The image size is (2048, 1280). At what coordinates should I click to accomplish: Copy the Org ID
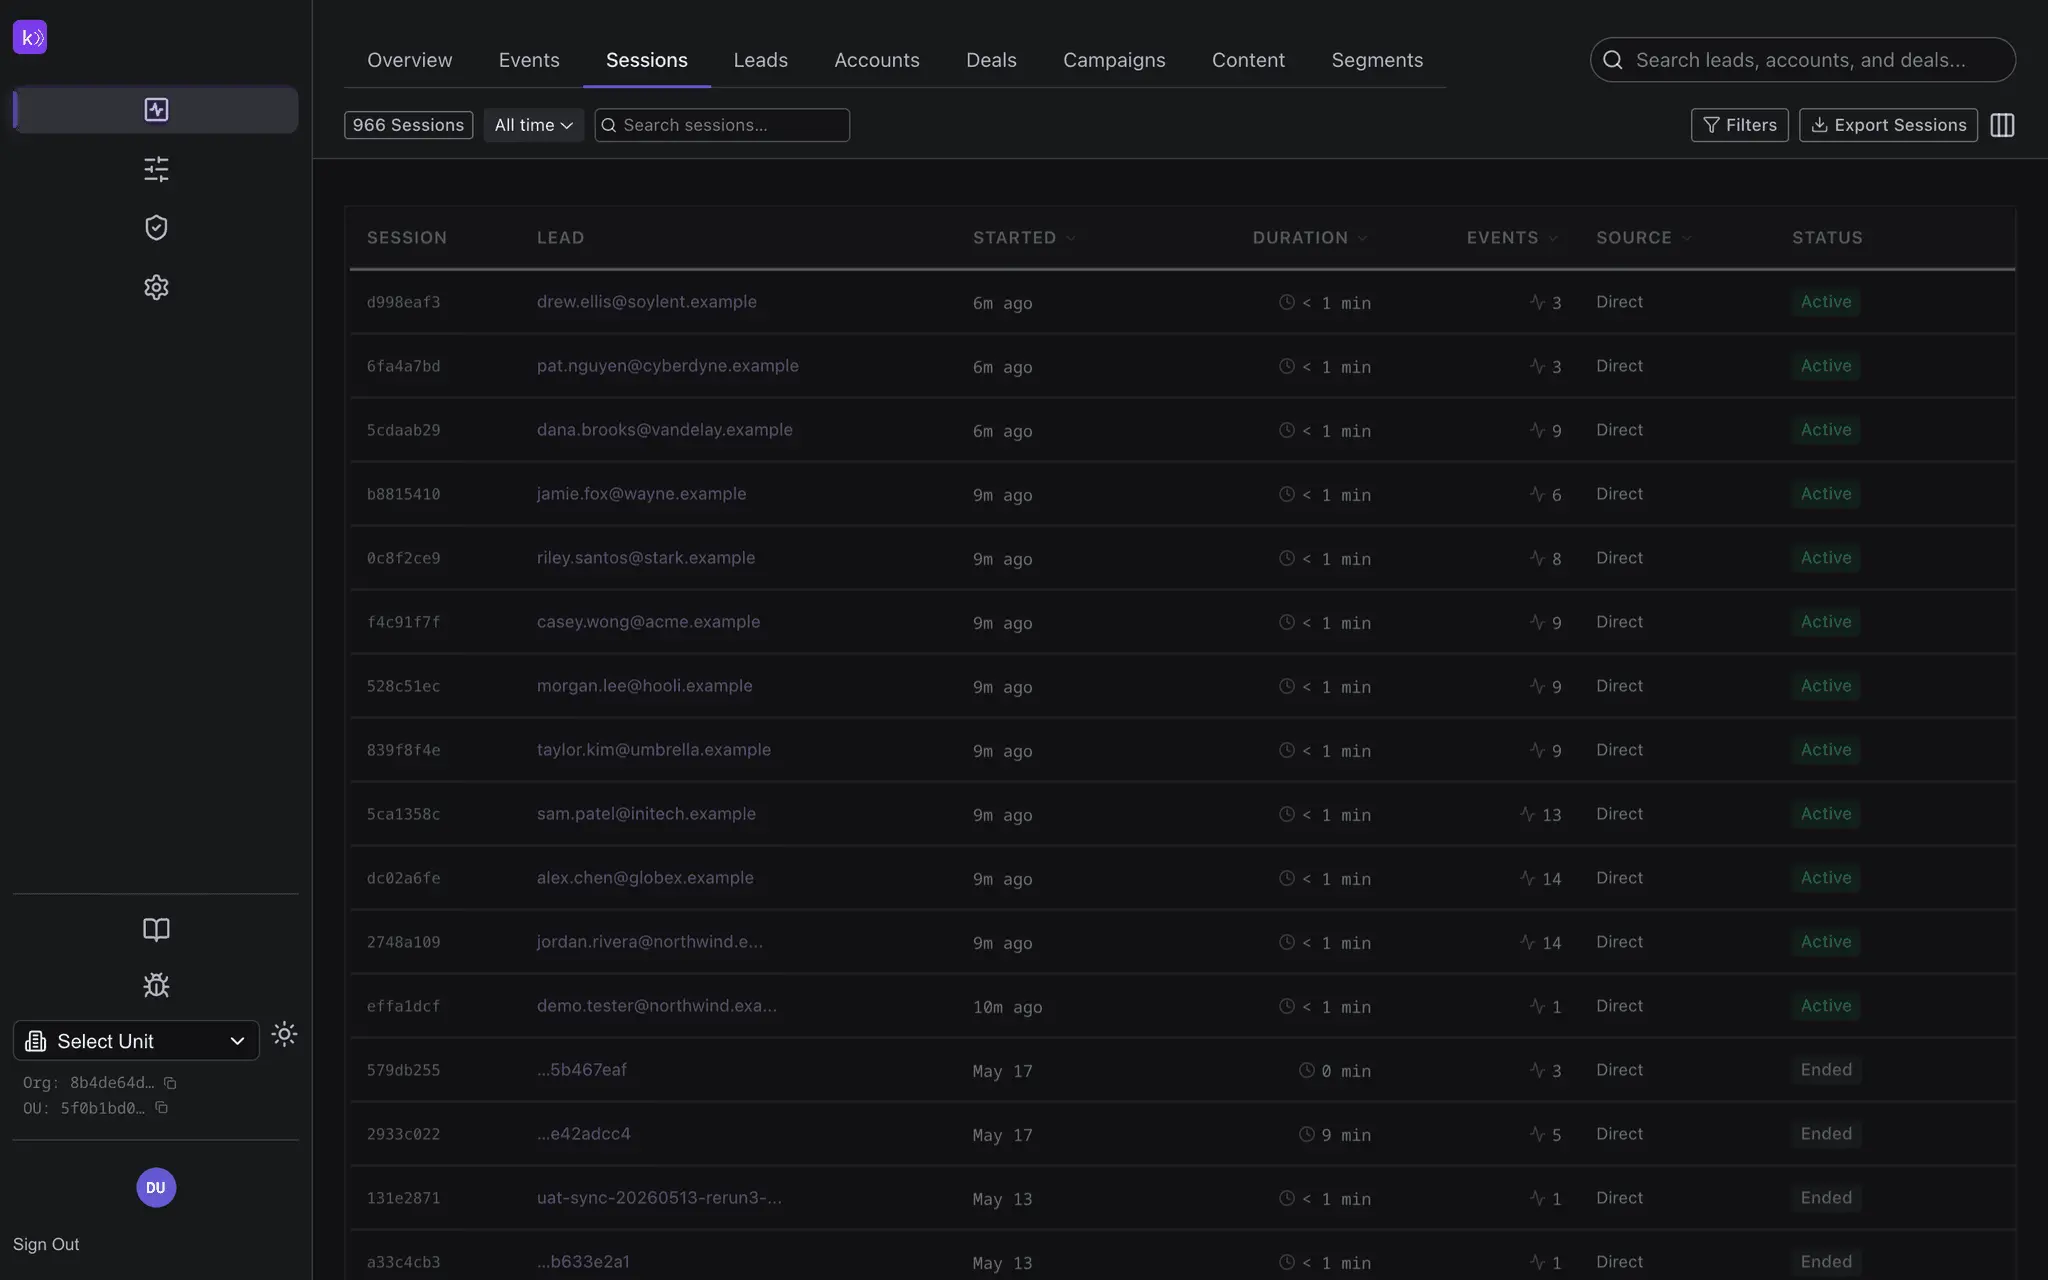170,1083
